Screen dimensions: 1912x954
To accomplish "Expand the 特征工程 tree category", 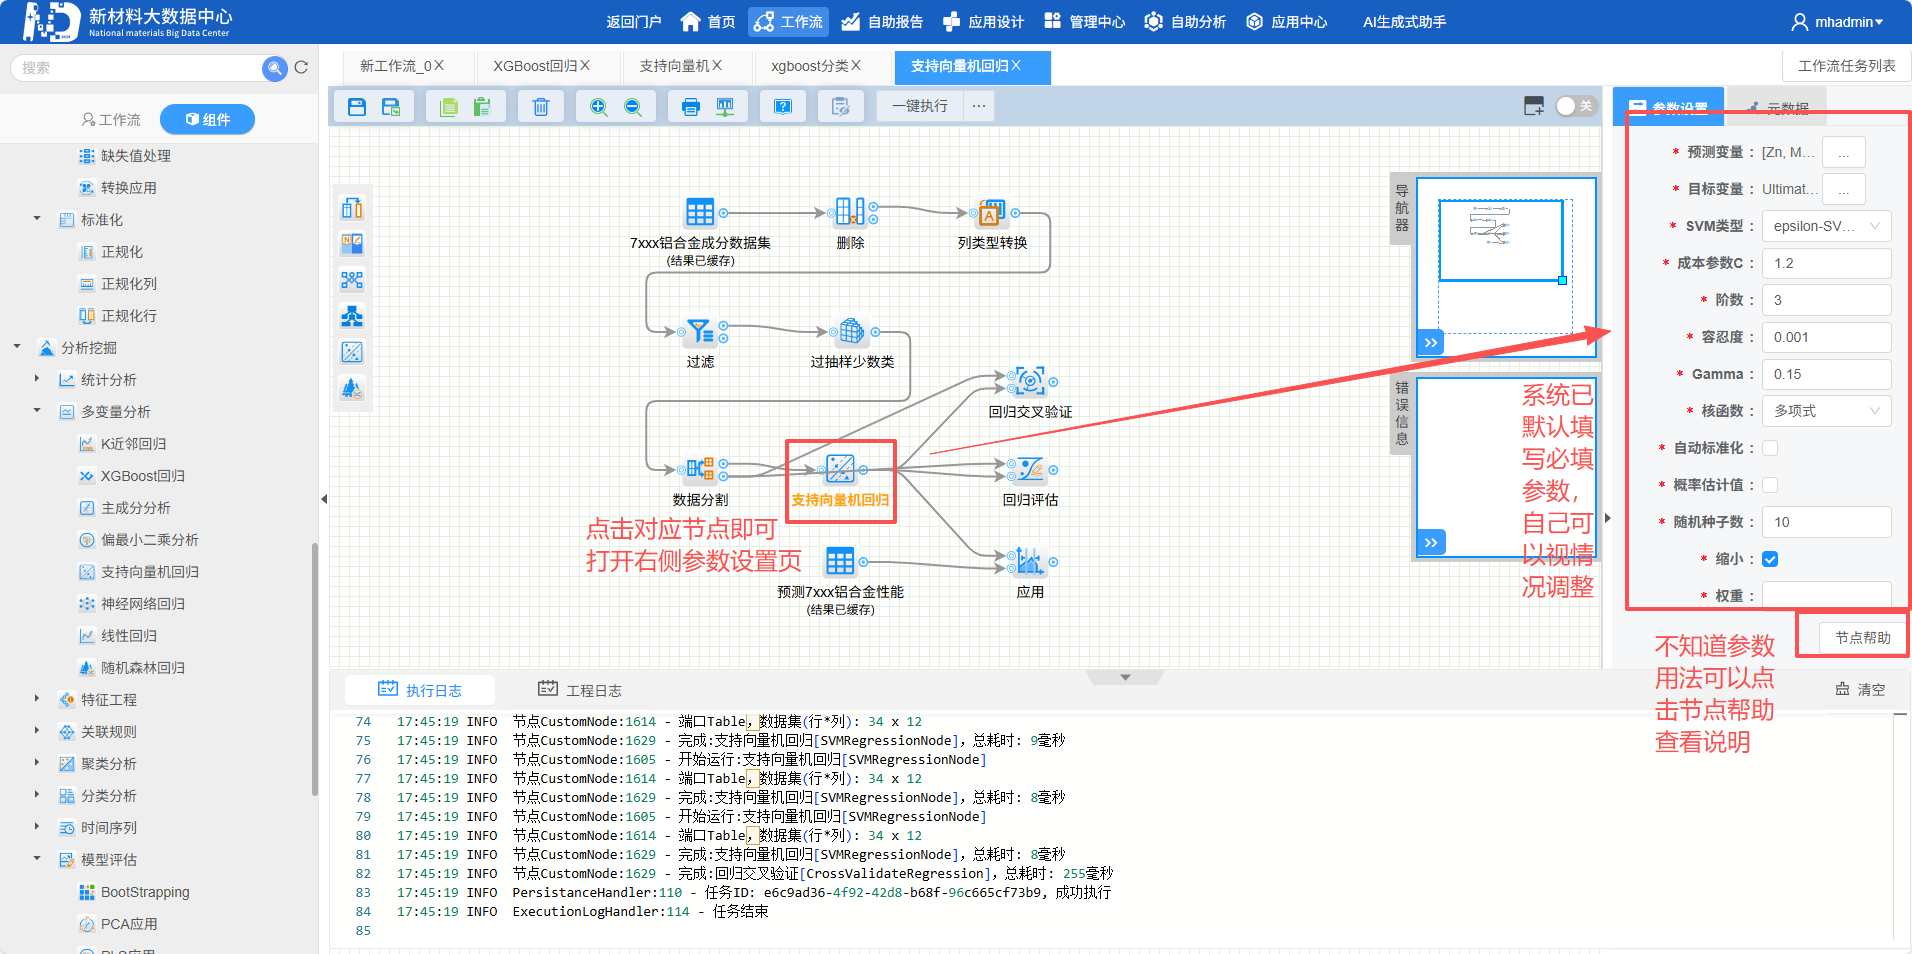I will (x=37, y=699).
